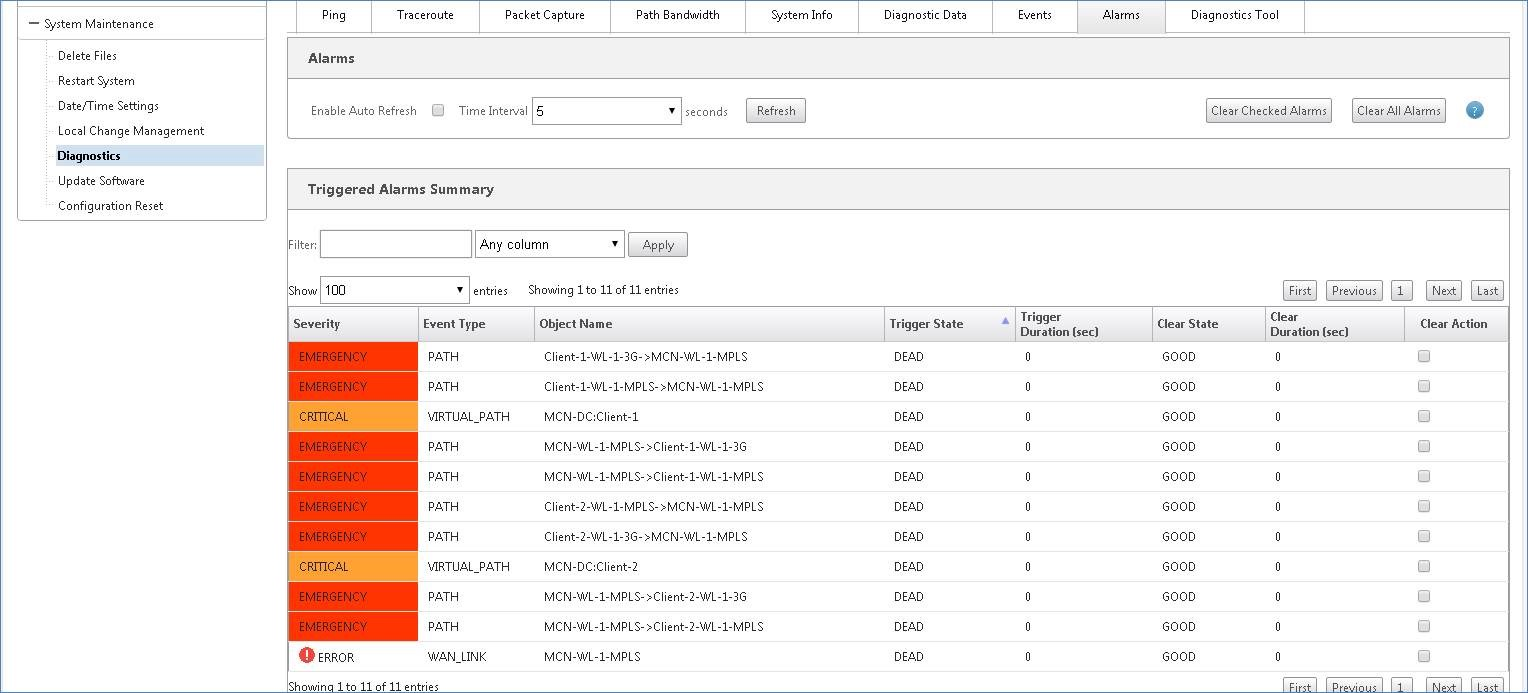Enable the Auto Refresh checkbox
Screen dimensions: 1528x693
[438, 111]
